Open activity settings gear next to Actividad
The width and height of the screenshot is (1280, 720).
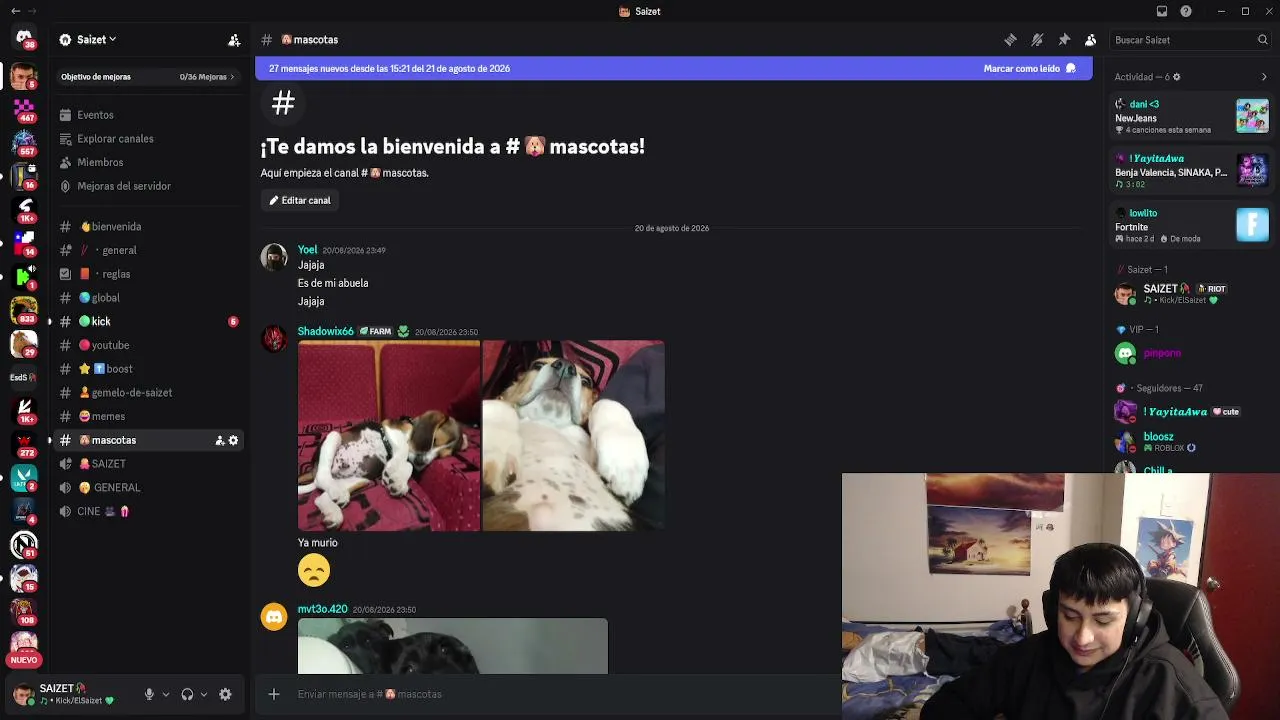click(1176, 77)
